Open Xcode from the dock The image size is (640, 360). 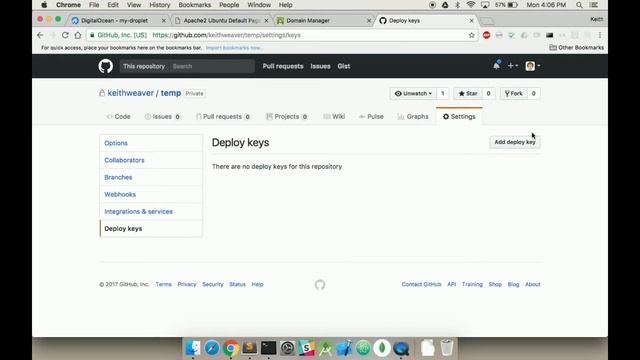click(344, 348)
